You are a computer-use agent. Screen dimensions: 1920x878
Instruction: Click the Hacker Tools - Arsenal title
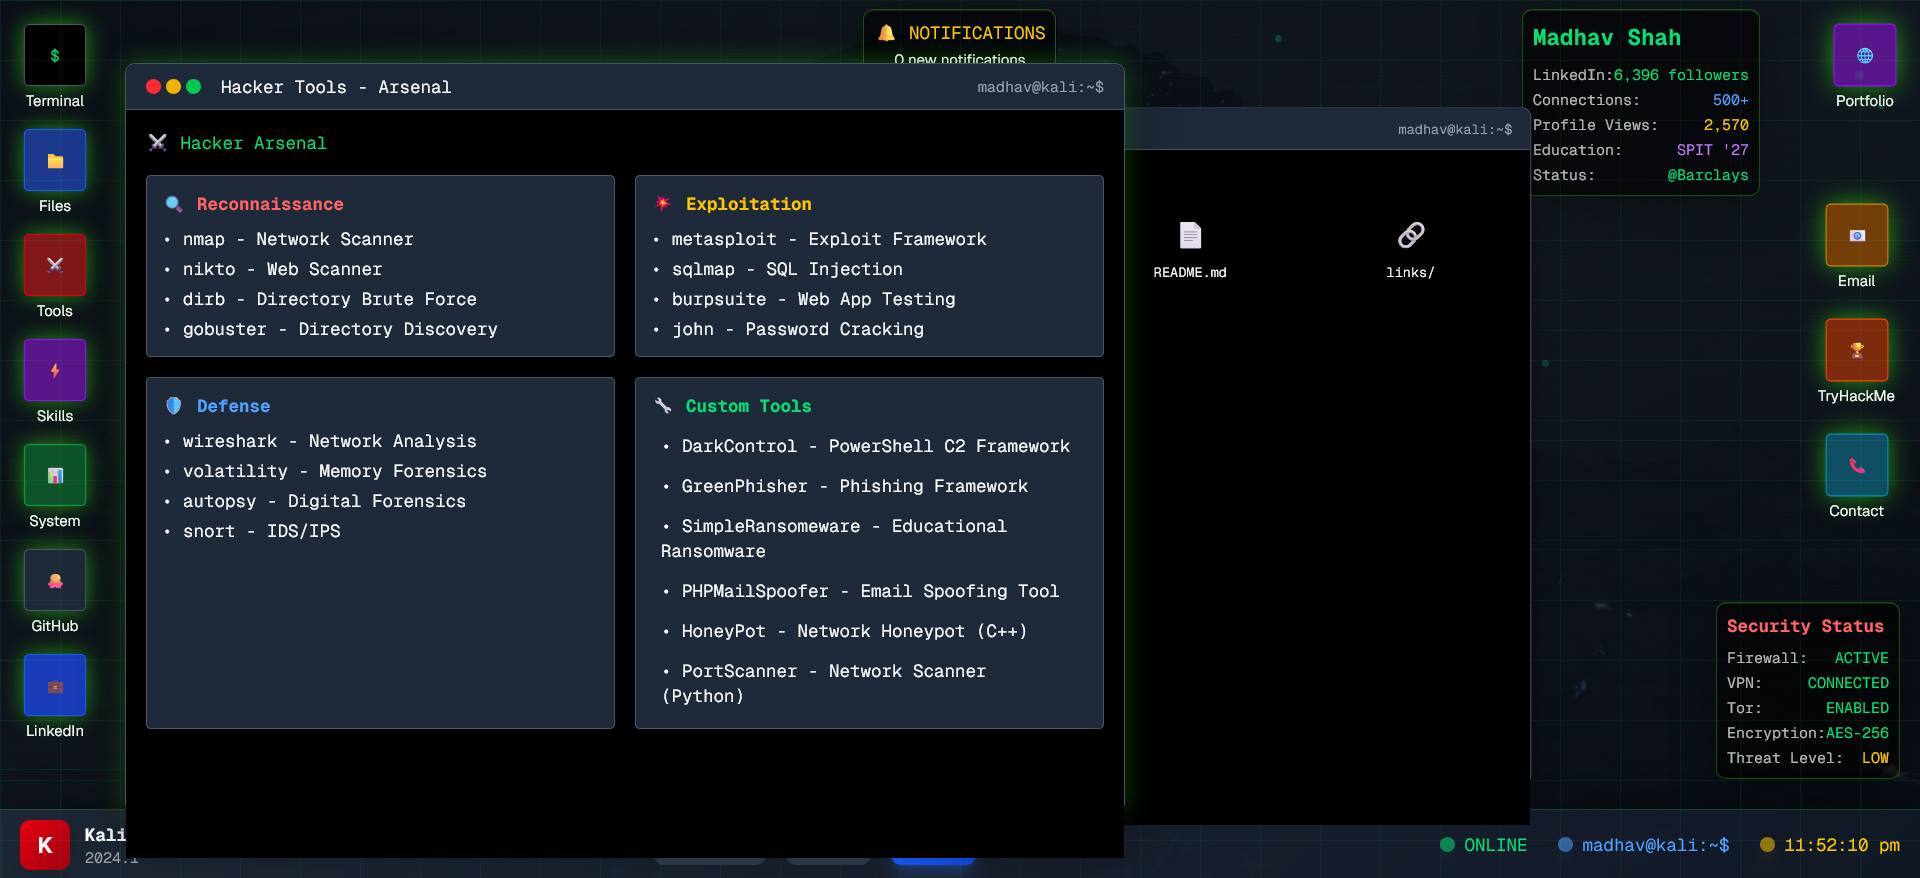pos(336,87)
